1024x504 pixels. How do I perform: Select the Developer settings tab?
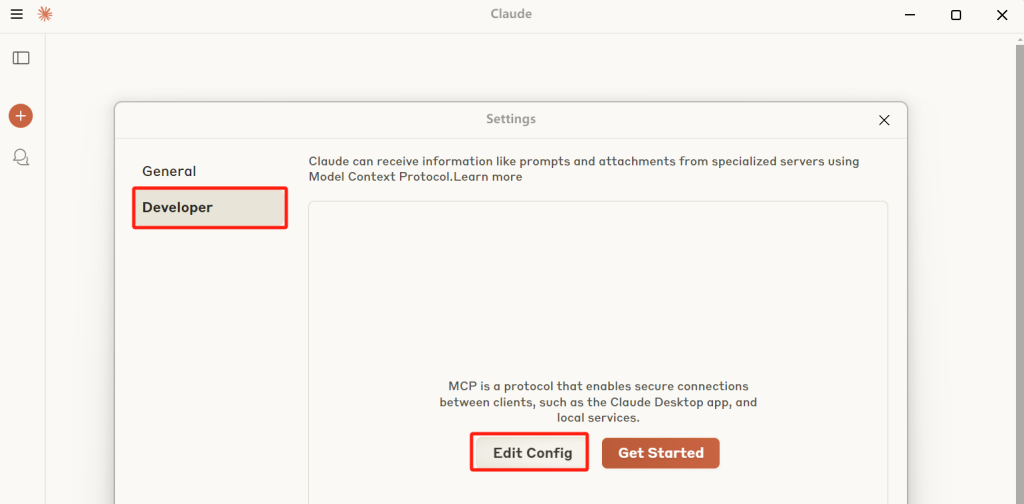pyautogui.click(x=210, y=208)
